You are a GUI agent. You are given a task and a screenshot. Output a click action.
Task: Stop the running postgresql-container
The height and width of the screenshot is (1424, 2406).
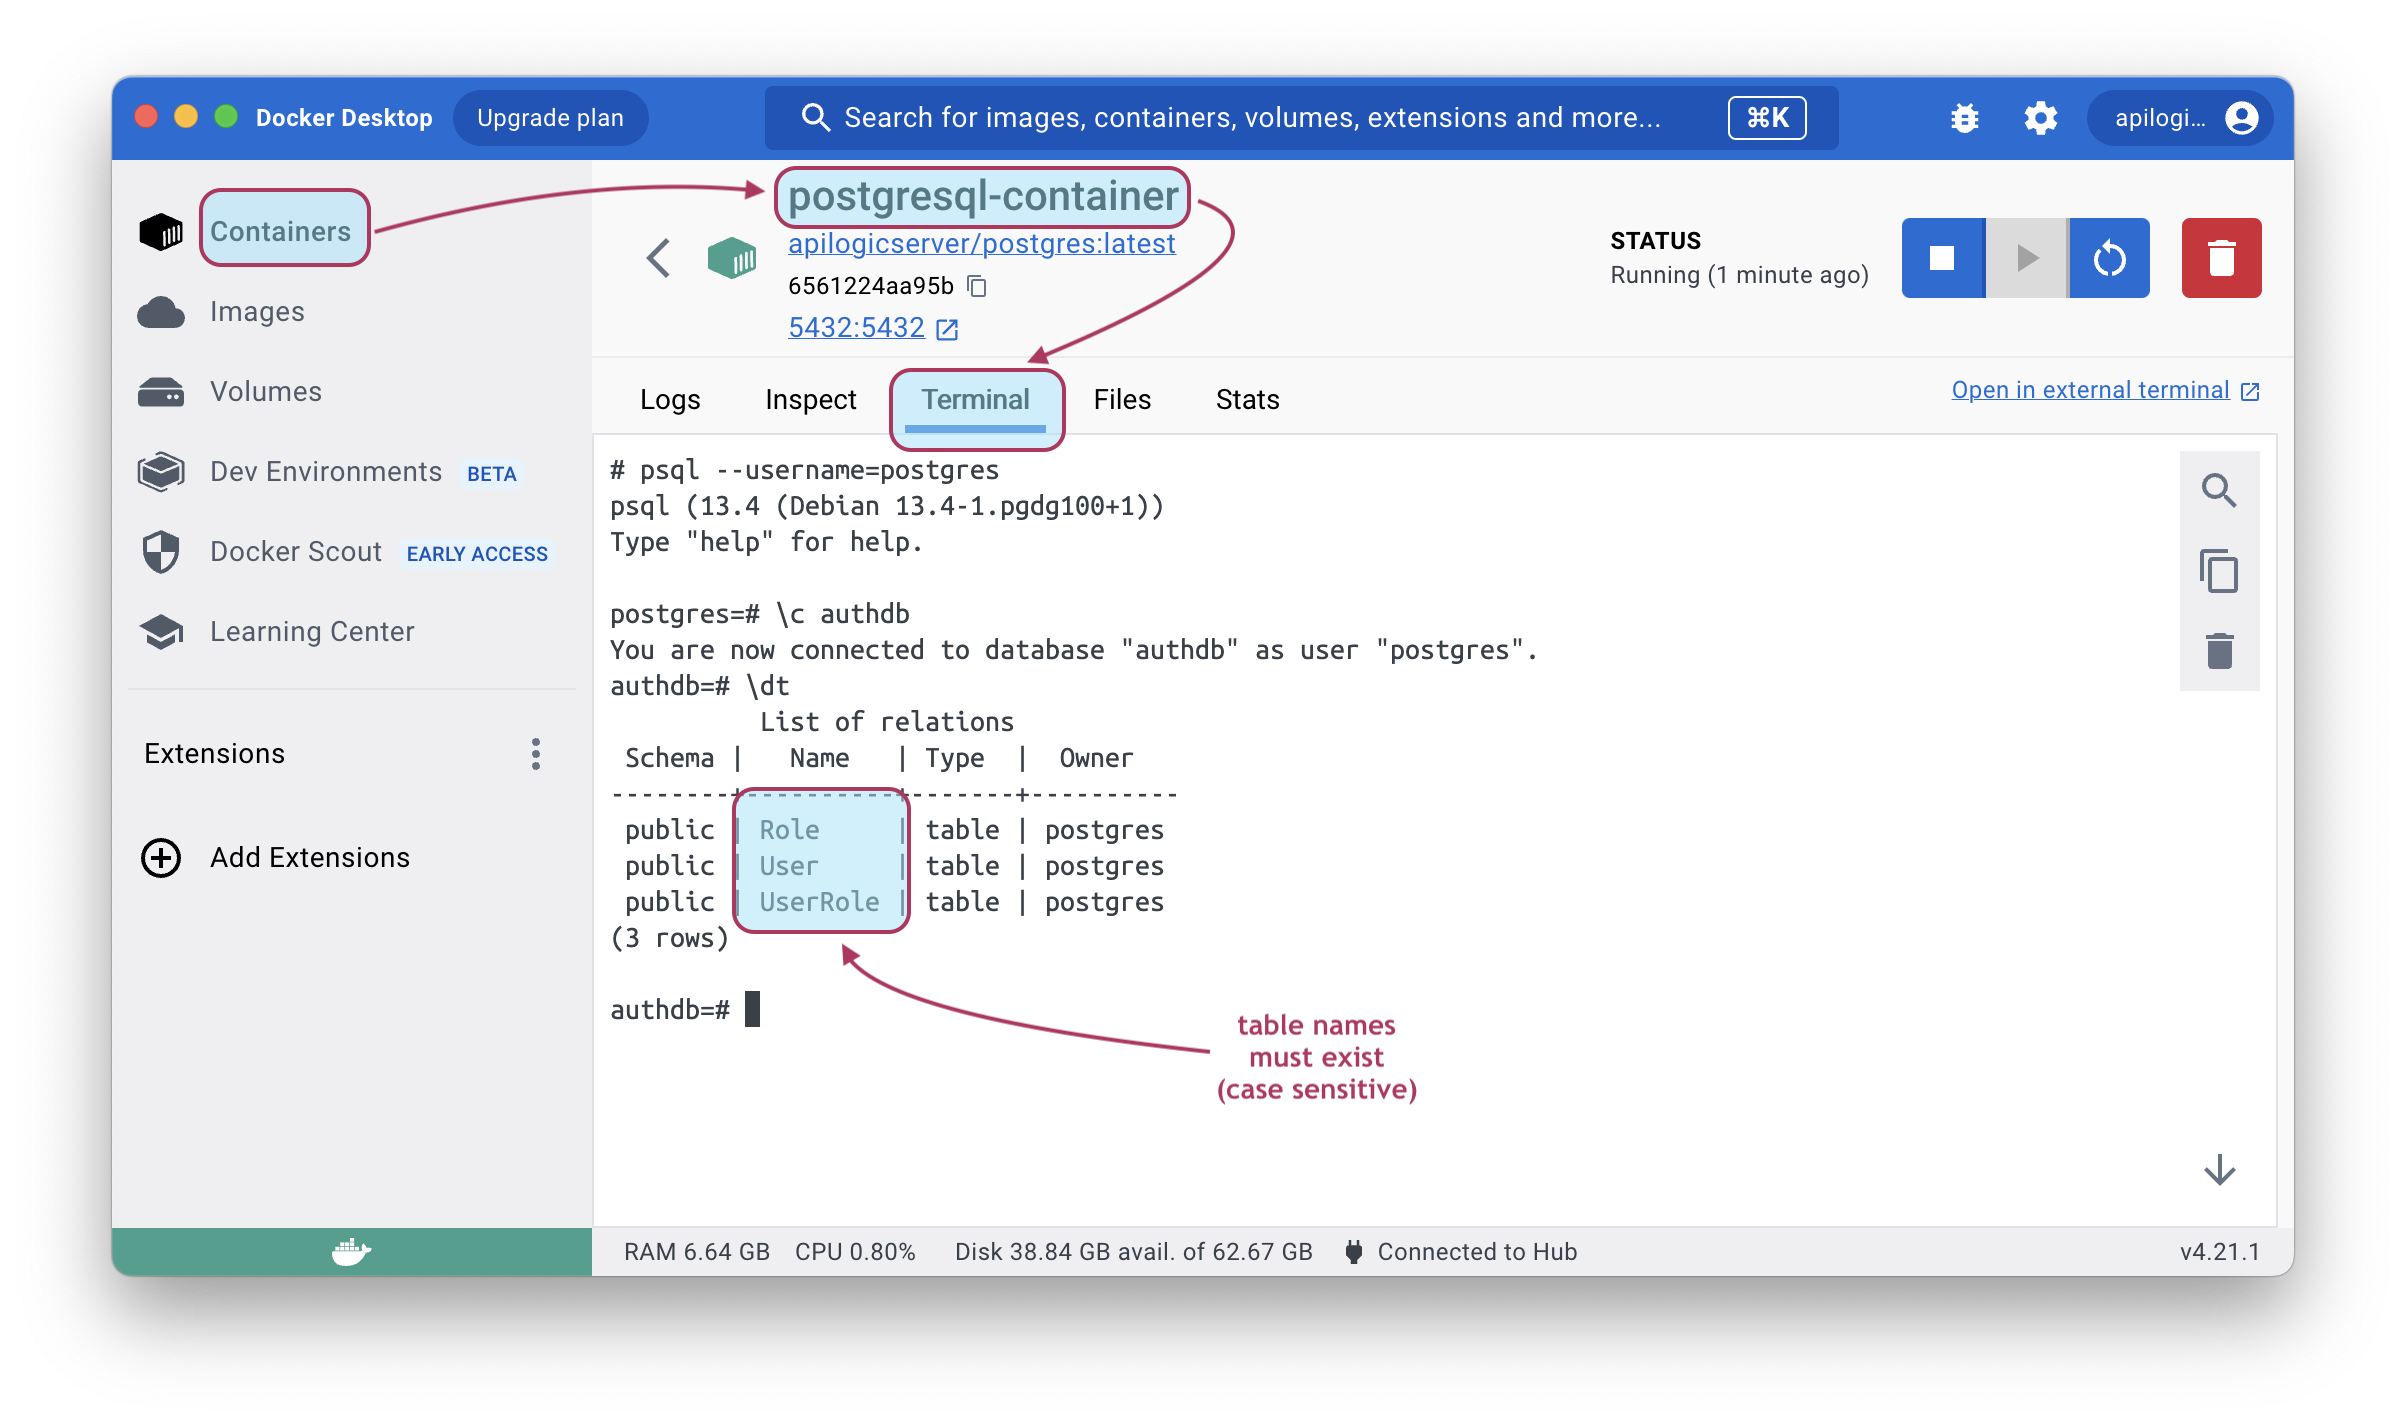coord(1942,258)
